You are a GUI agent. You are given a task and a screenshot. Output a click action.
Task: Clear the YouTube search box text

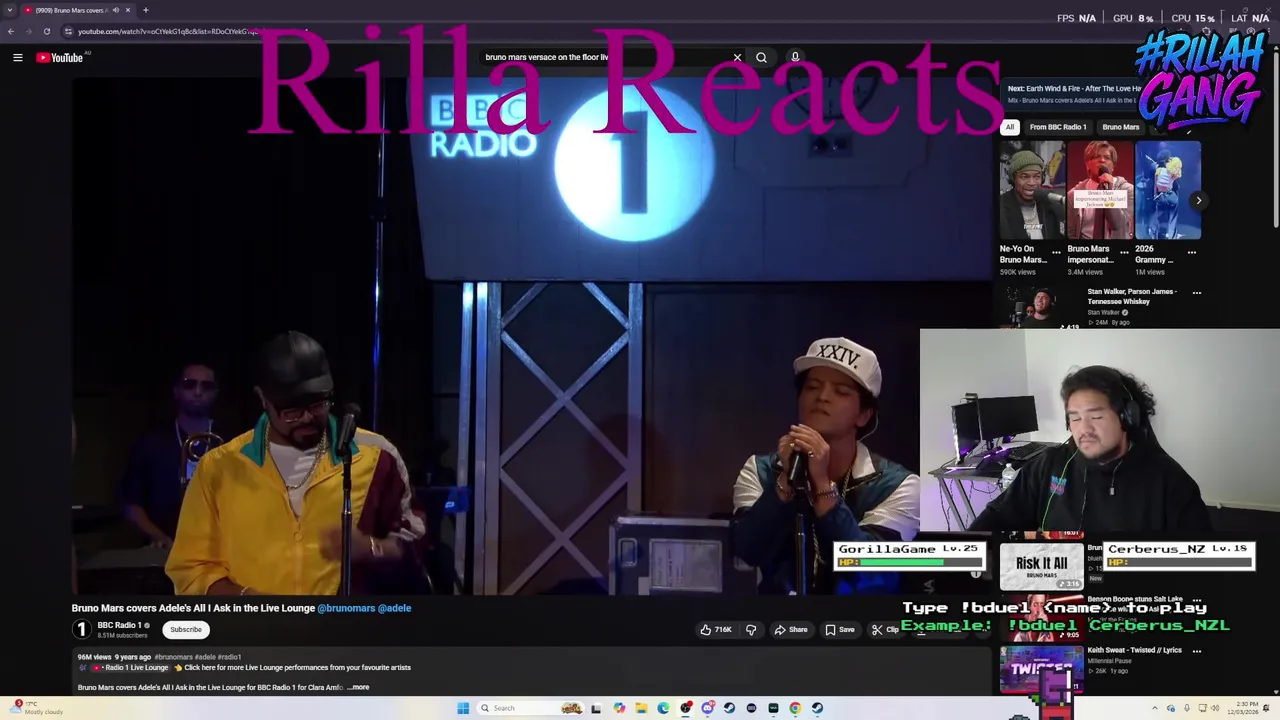738,57
